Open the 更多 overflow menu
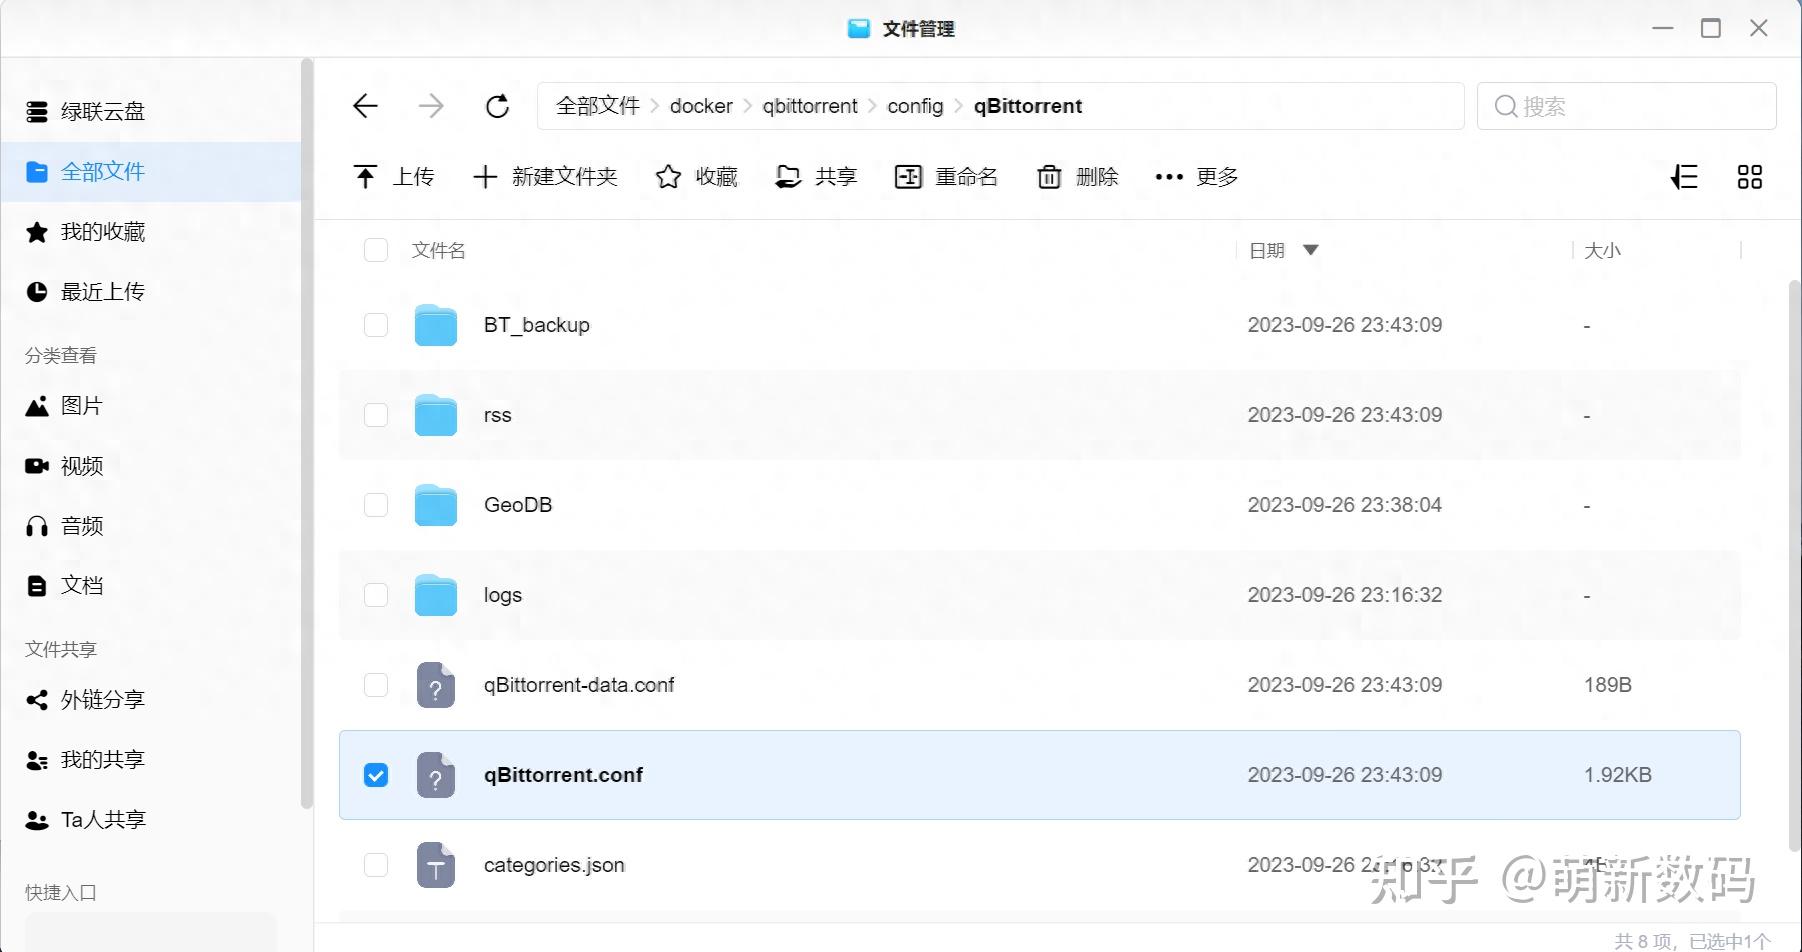The image size is (1802, 952). [x=1195, y=176]
